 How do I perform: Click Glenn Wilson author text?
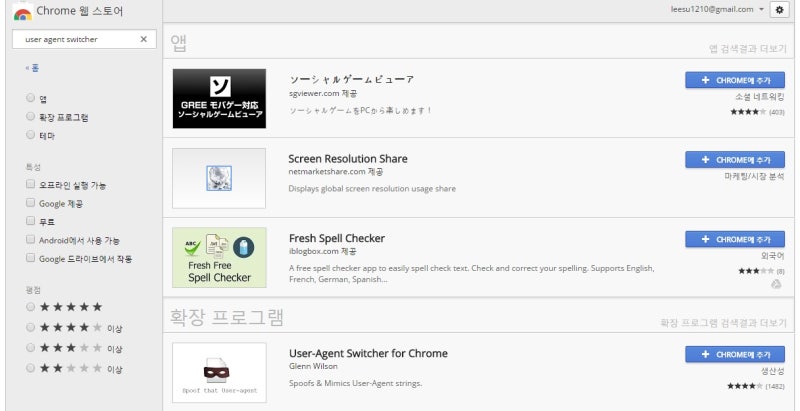tap(313, 366)
